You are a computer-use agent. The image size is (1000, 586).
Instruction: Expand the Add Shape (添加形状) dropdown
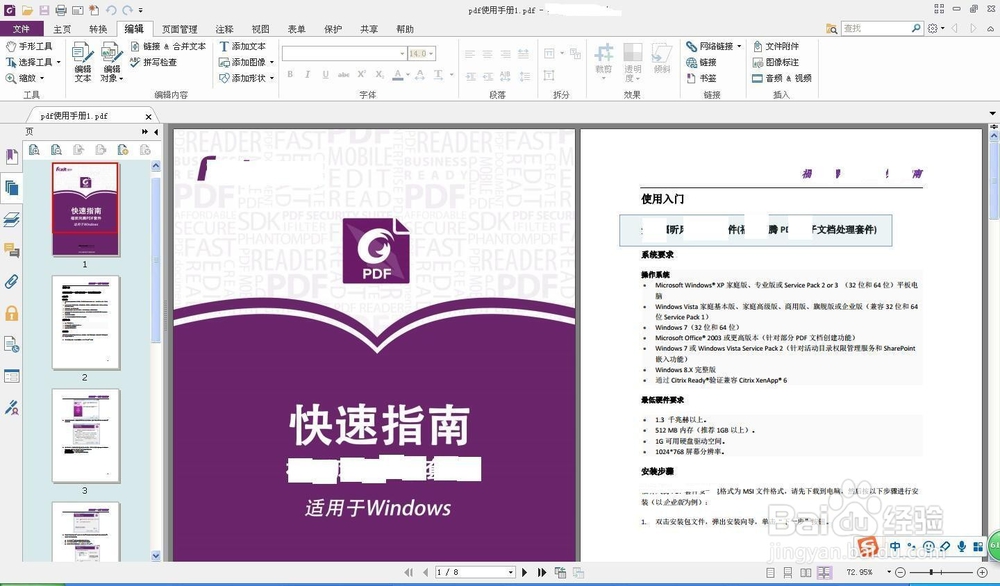pos(272,78)
